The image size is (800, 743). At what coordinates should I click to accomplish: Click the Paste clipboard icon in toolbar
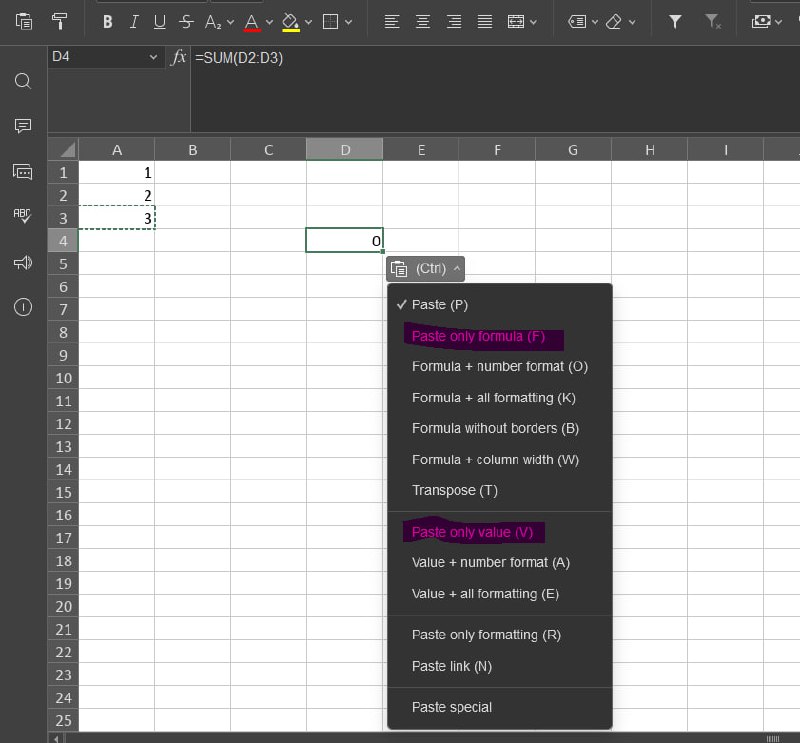(x=23, y=21)
